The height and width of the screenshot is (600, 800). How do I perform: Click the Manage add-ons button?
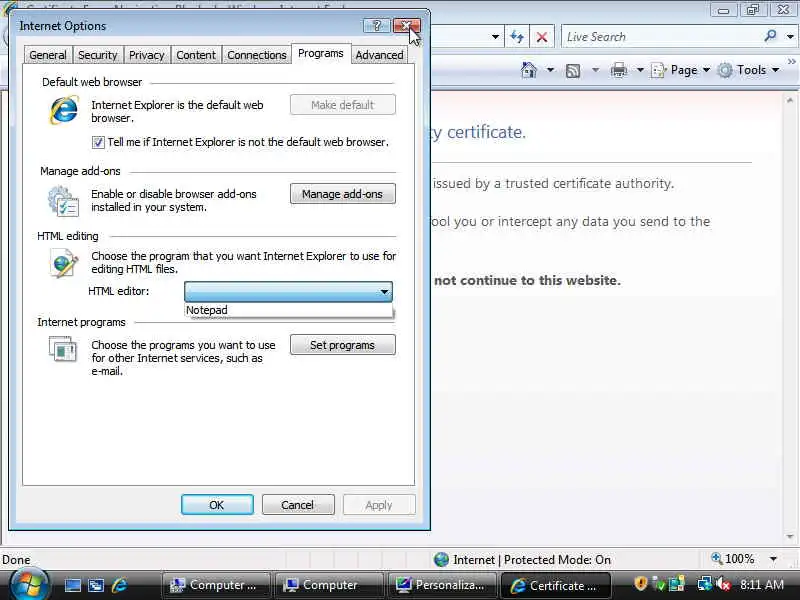point(342,194)
